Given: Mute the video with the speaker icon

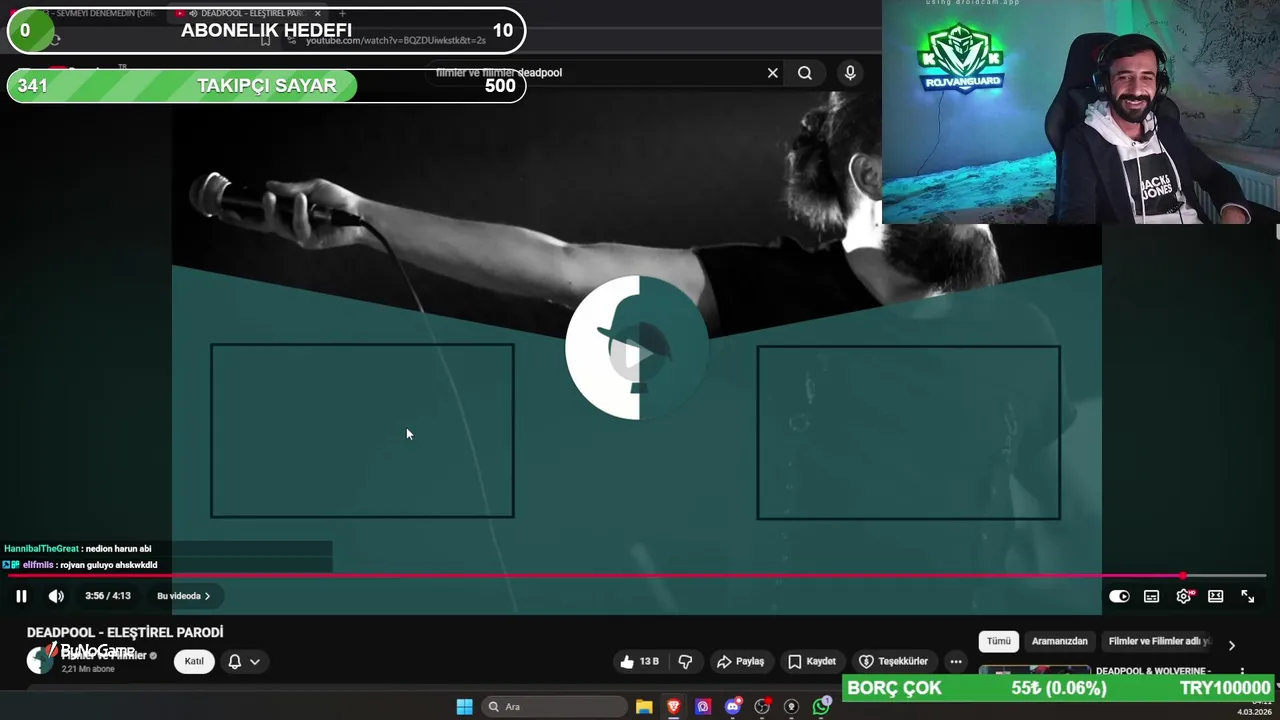Looking at the screenshot, I should coord(56,596).
